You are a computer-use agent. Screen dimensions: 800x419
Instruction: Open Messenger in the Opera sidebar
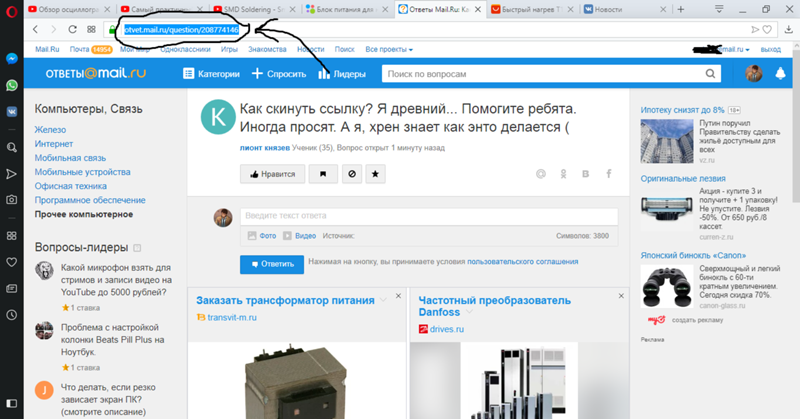11,59
